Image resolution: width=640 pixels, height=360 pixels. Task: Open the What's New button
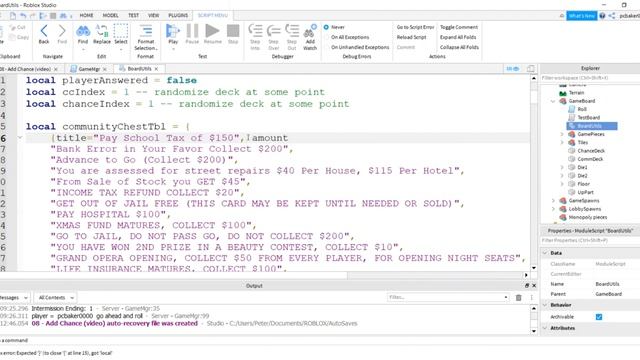tap(582, 16)
